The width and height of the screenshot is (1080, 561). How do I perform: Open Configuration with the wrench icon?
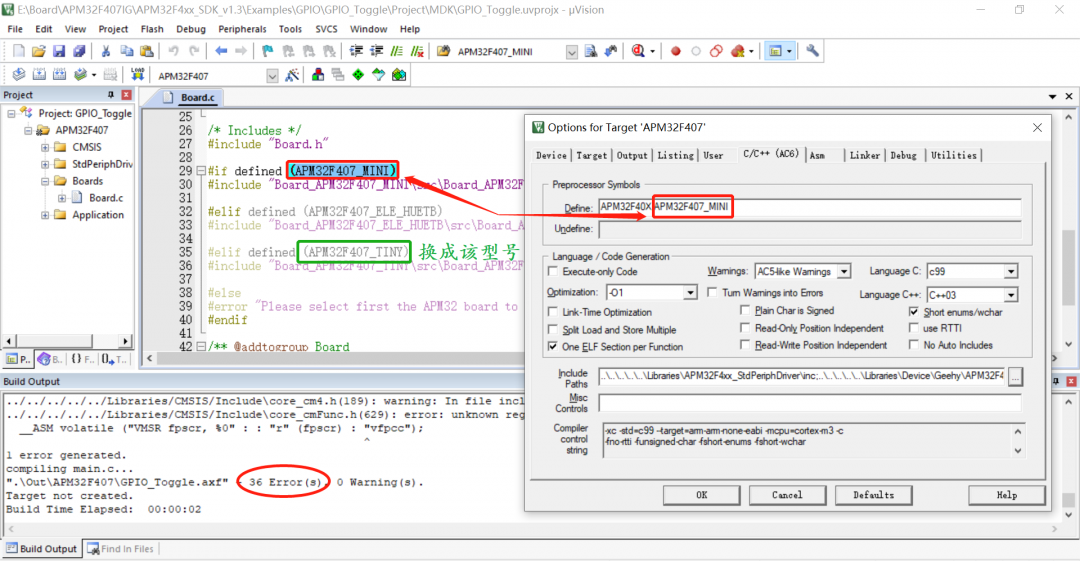(813, 51)
